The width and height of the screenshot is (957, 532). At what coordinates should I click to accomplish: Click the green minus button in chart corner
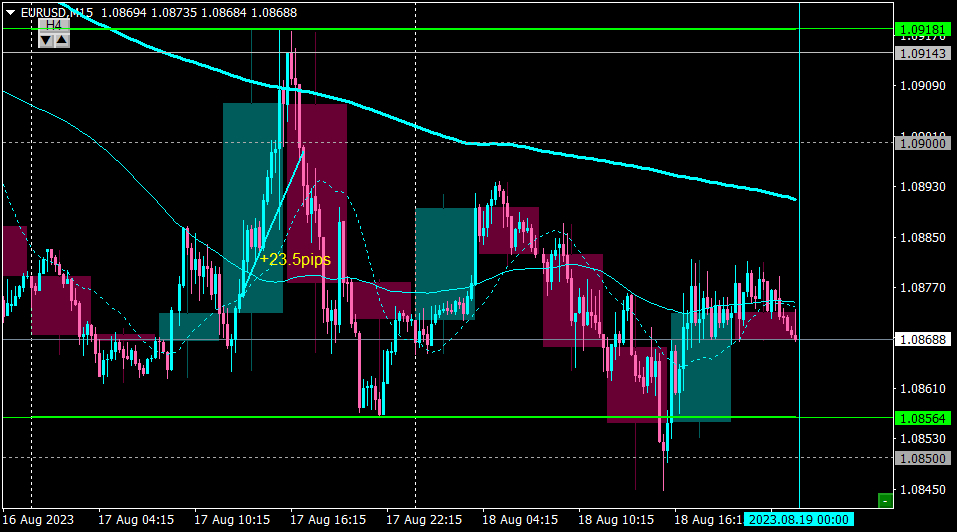click(885, 501)
